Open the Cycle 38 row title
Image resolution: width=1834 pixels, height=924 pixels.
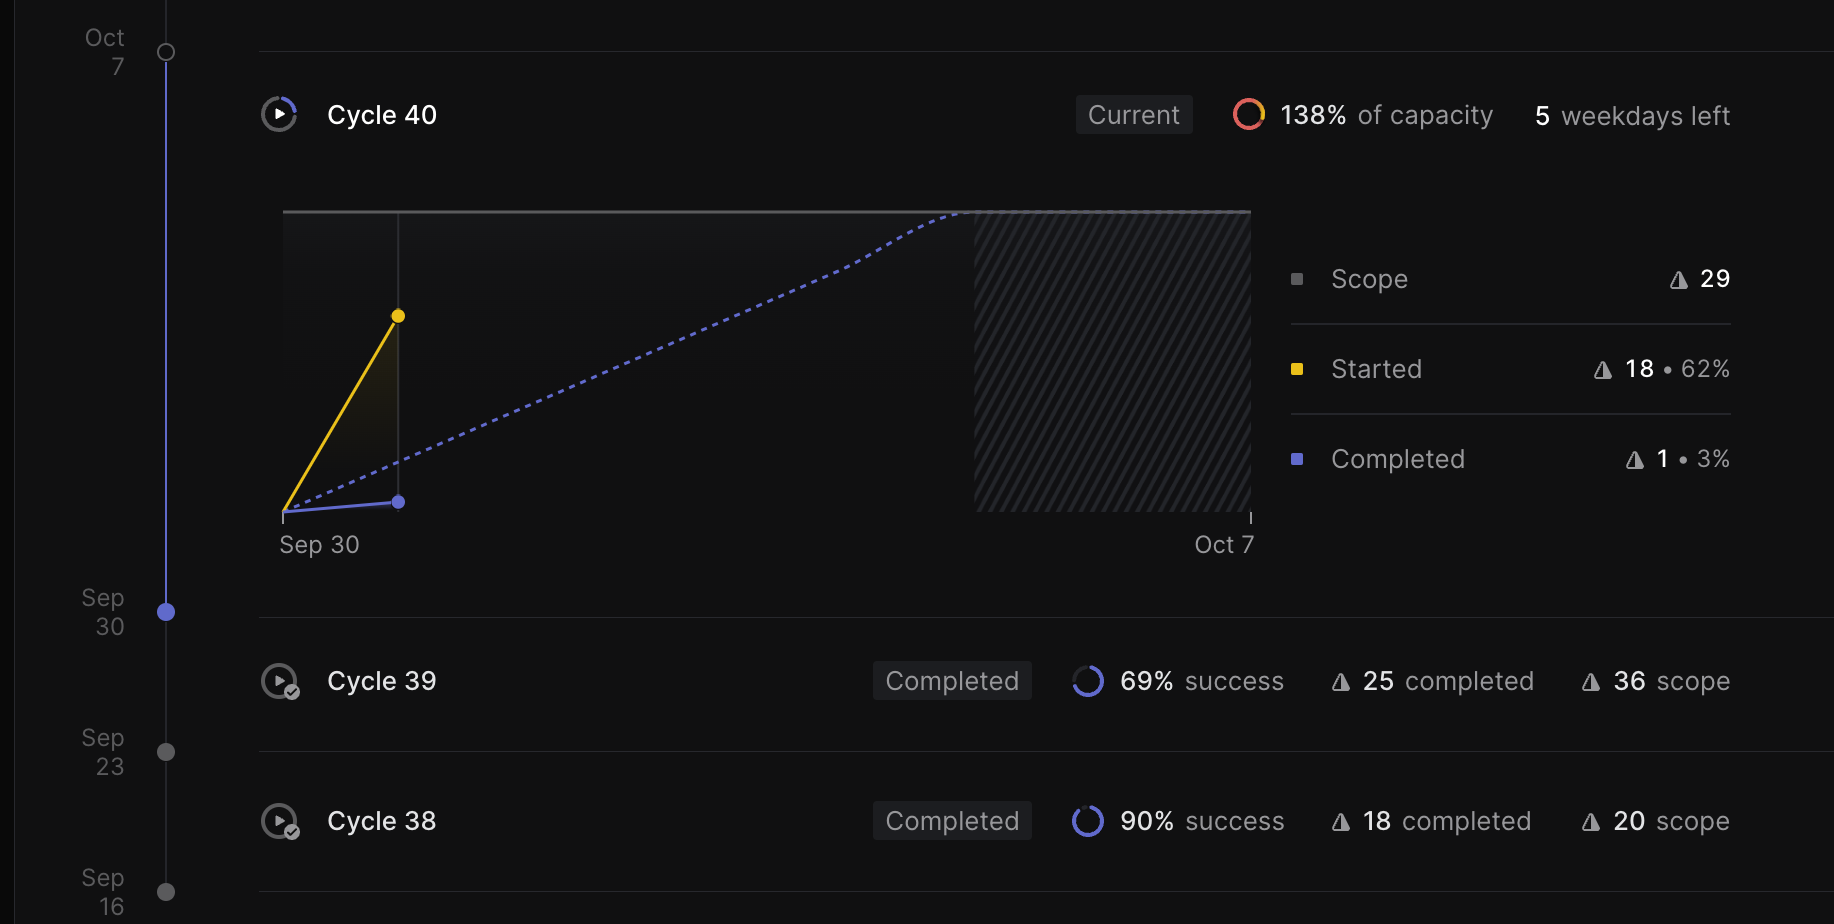[x=382, y=821]
